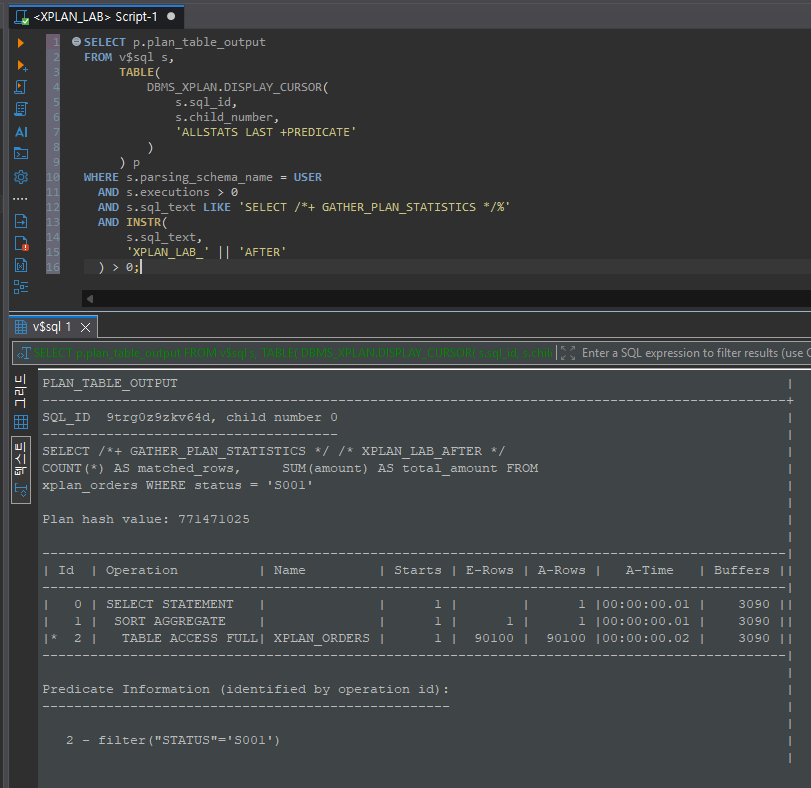Click the 'AFTER' string literal in editor
The image size is (811, 788).
coord(262,252)
